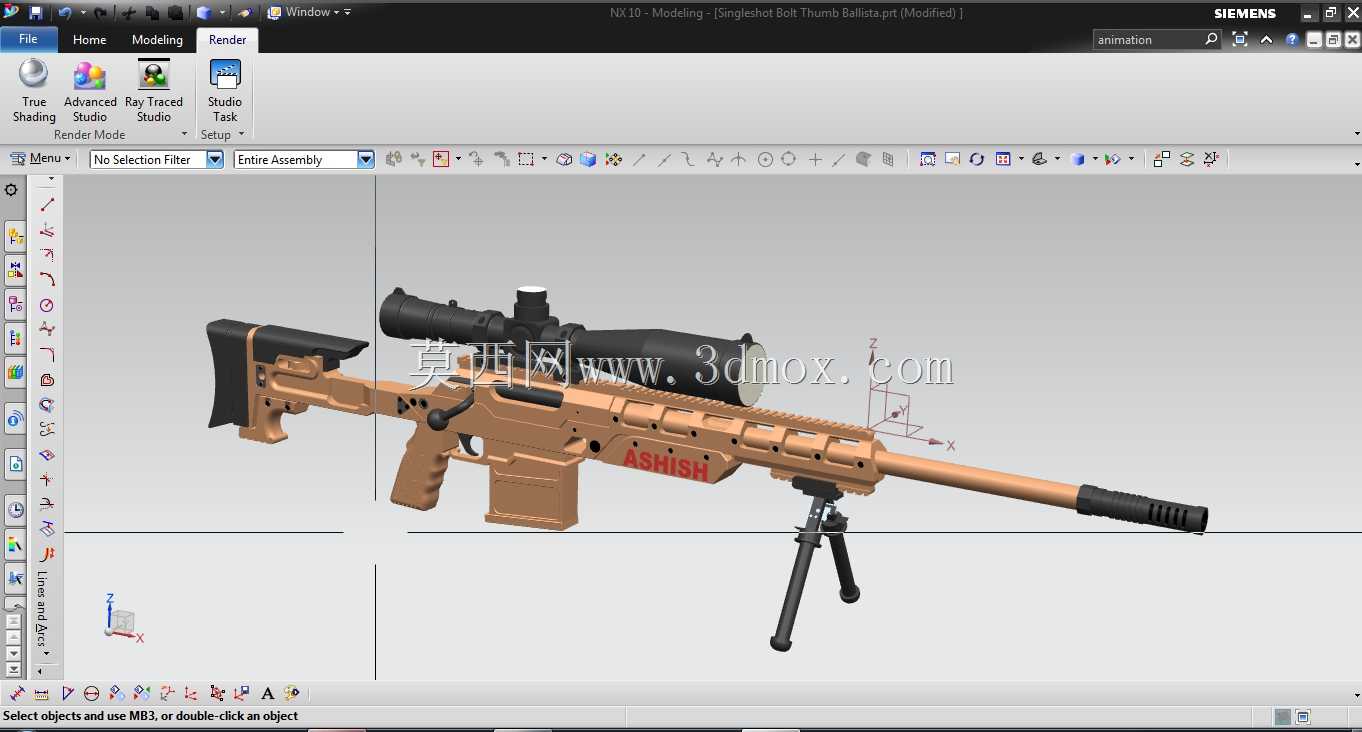Viewport: 1362px width, 732px height.
Task: Click the Copy icon in quick access toolbar
Action: 152,13
